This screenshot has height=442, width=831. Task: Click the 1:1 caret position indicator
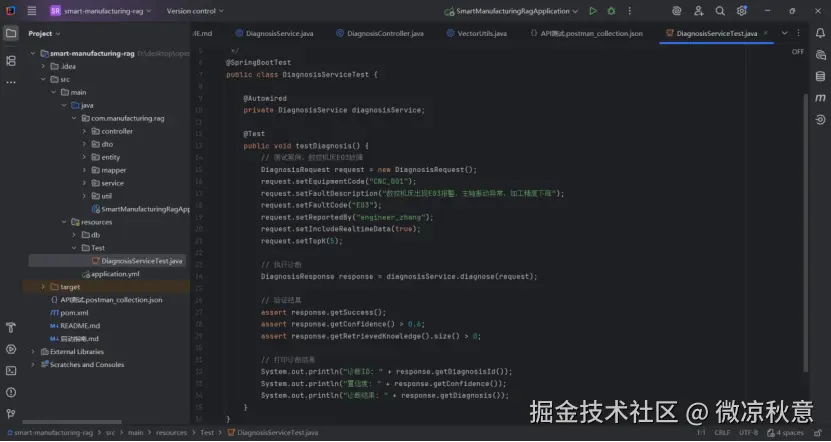tap(701, 433)
